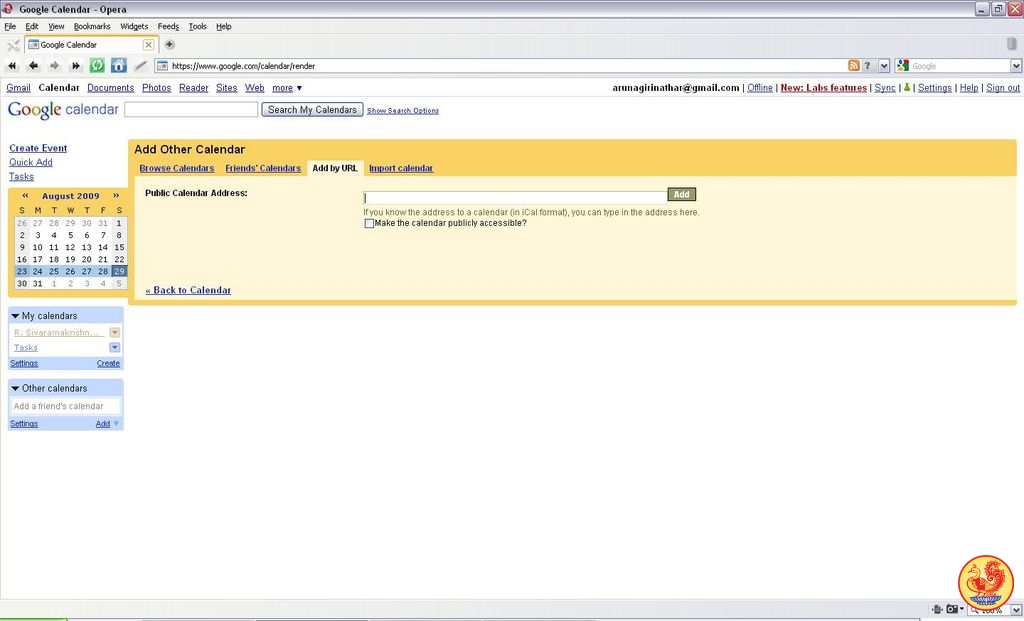Click the Public Calendar Address input field
Image resolution: width=1024 pixels, height=621 pixels.
(515, 197)
